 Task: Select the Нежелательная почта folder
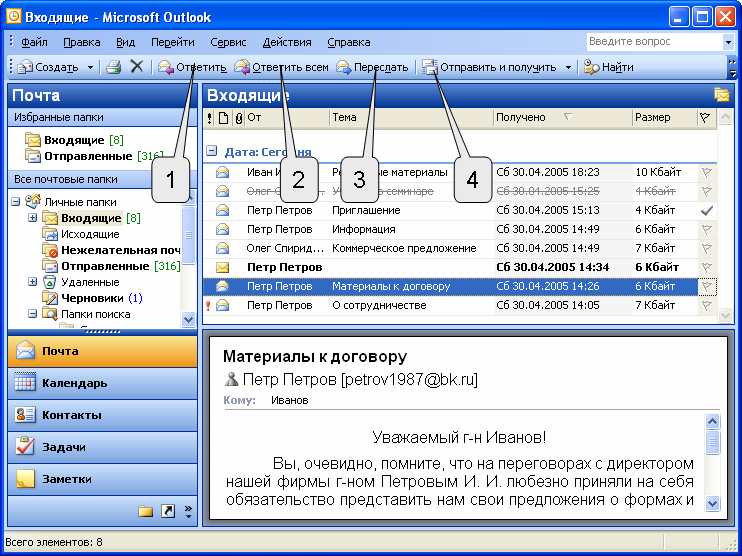pos(111,250)
